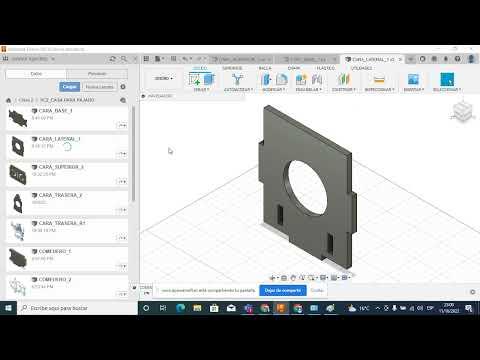Image resolution: width=480 pixels, height=360 pixels.
Task: Expand the Automatizar dropdown menu
Action: [x=238, y=89]
